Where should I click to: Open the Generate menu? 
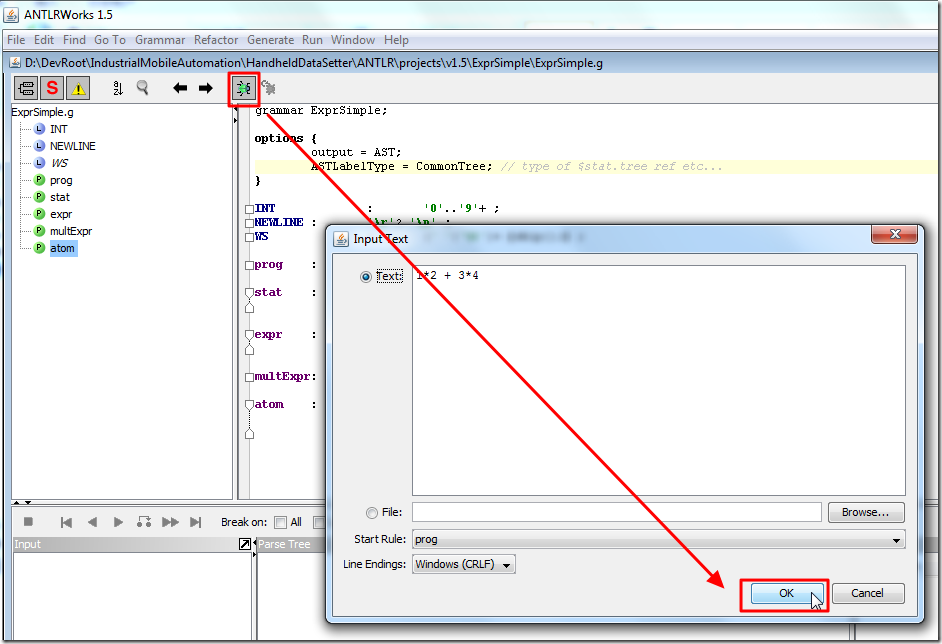coord(270,40)
